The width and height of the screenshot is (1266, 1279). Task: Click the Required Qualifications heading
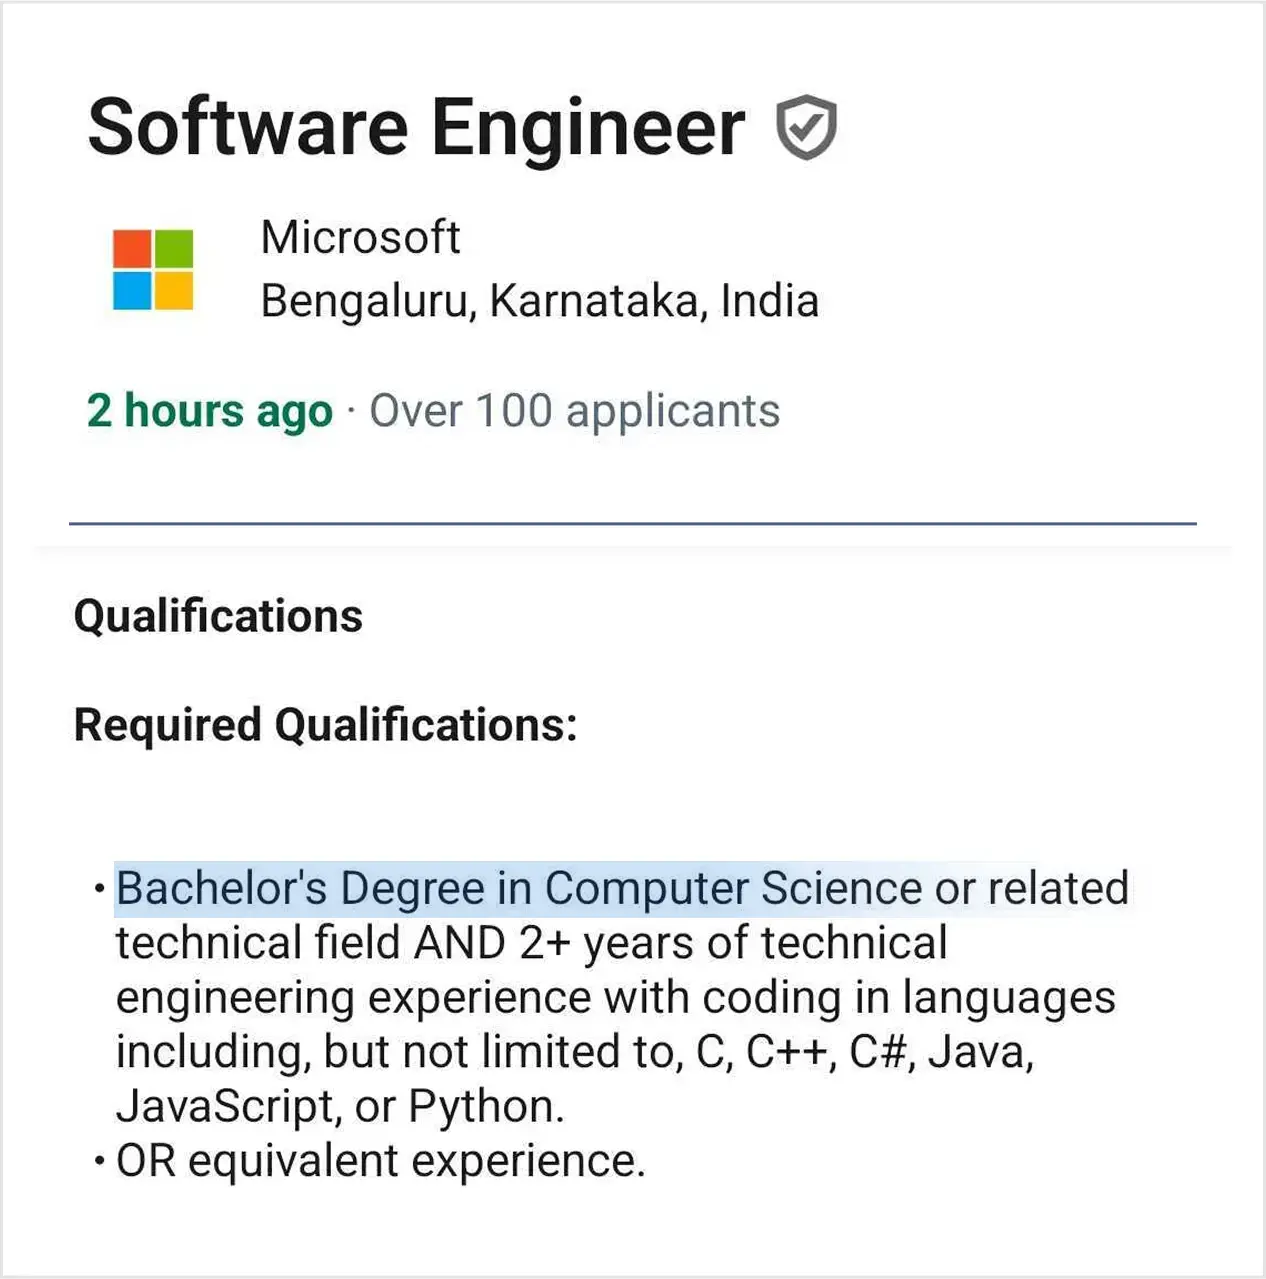click(325, 725)
